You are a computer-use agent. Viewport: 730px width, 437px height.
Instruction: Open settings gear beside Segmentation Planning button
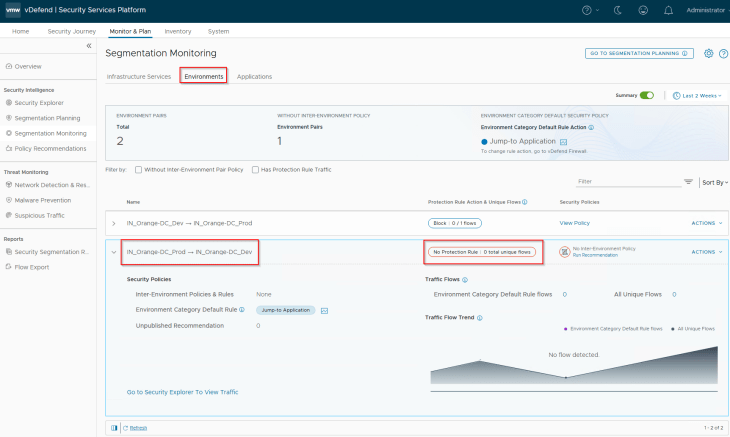[x=708, y=53]
